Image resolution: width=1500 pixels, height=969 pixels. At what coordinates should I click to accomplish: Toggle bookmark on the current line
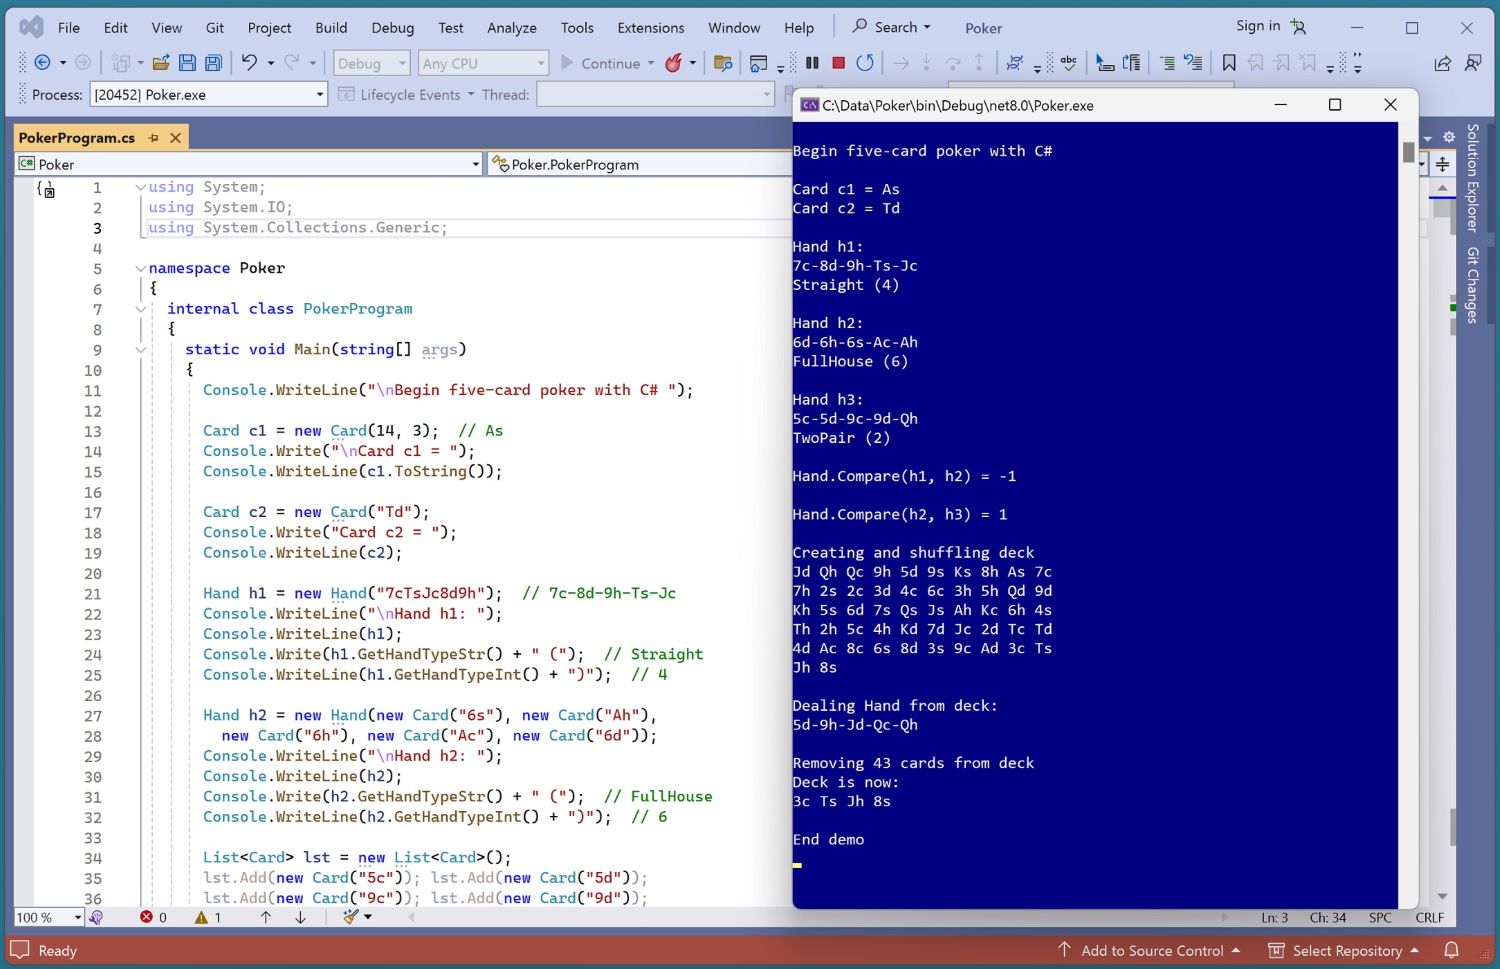pyautogui.click(x=1229, y=63)
